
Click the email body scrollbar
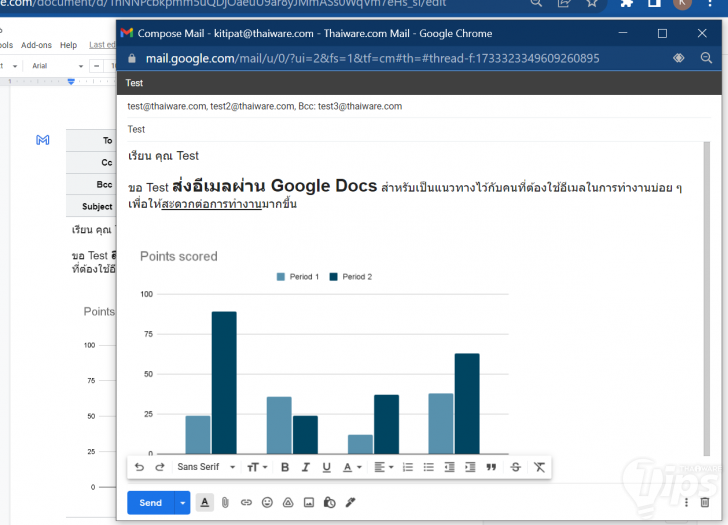tap(707, 299)
